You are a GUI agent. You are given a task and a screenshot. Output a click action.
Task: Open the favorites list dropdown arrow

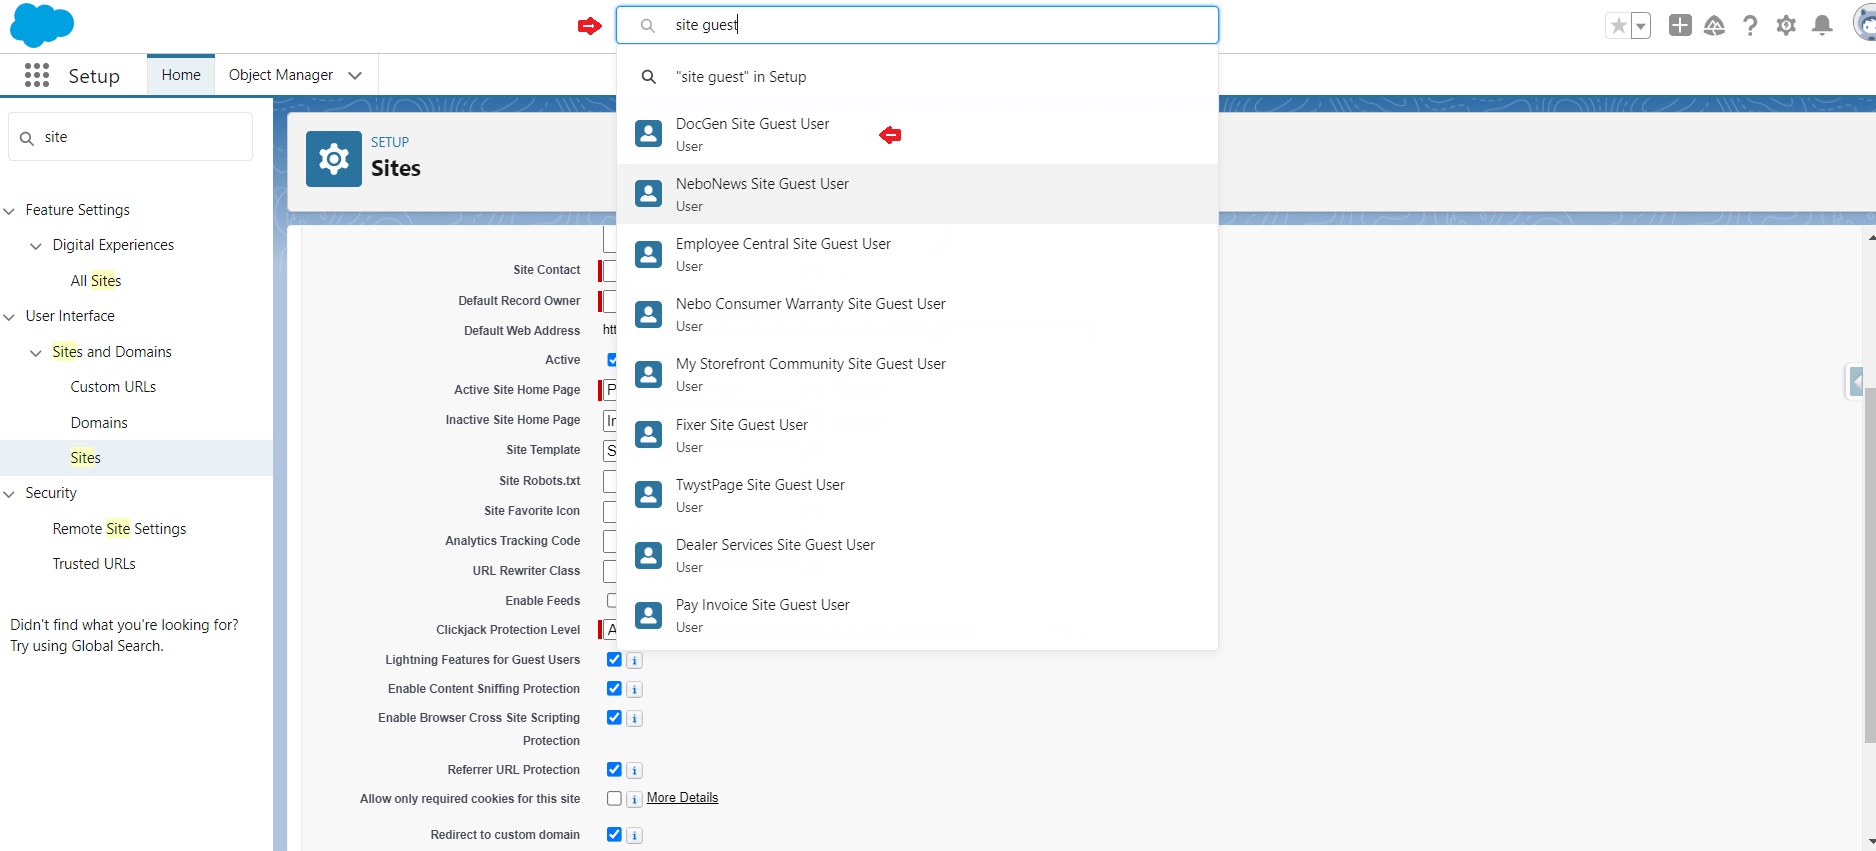(x=1641, y=26)
